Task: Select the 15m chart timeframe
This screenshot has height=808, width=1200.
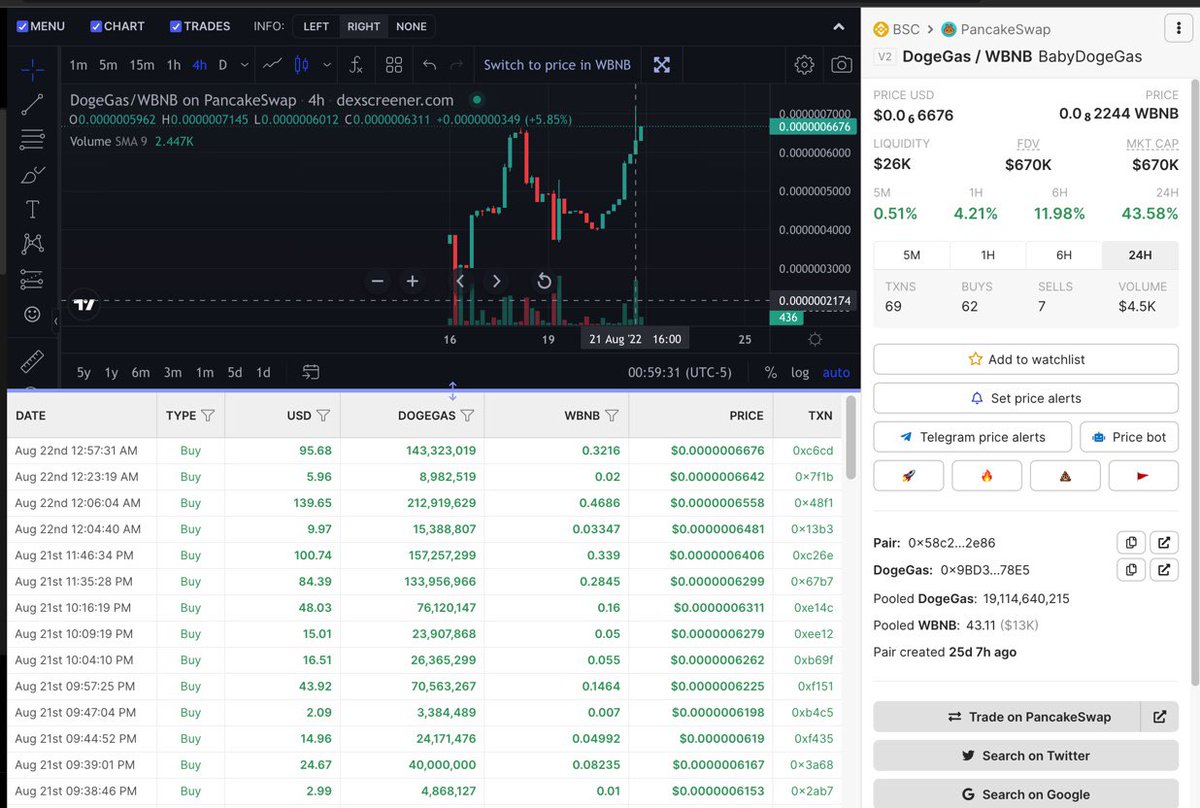Action: pos(142,65)
